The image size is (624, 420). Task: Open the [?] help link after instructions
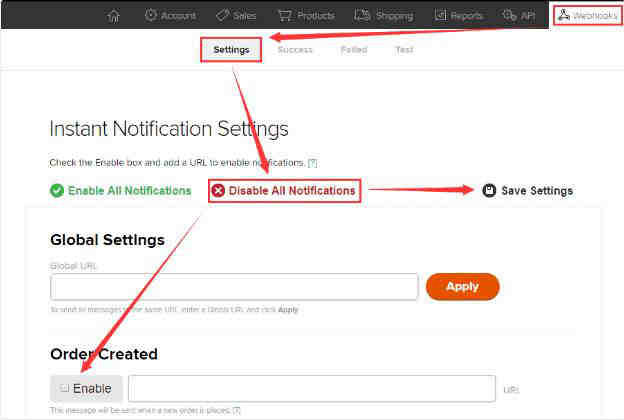(312, 163)
